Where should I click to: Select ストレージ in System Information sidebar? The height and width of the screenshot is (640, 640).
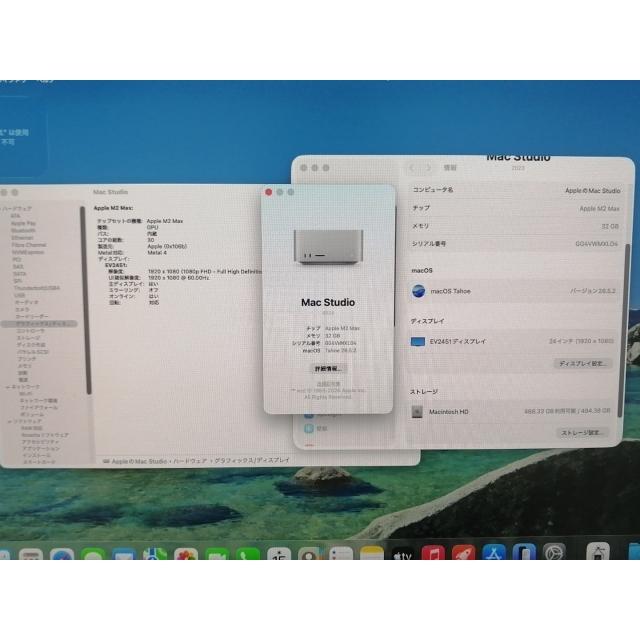point(29,338)
